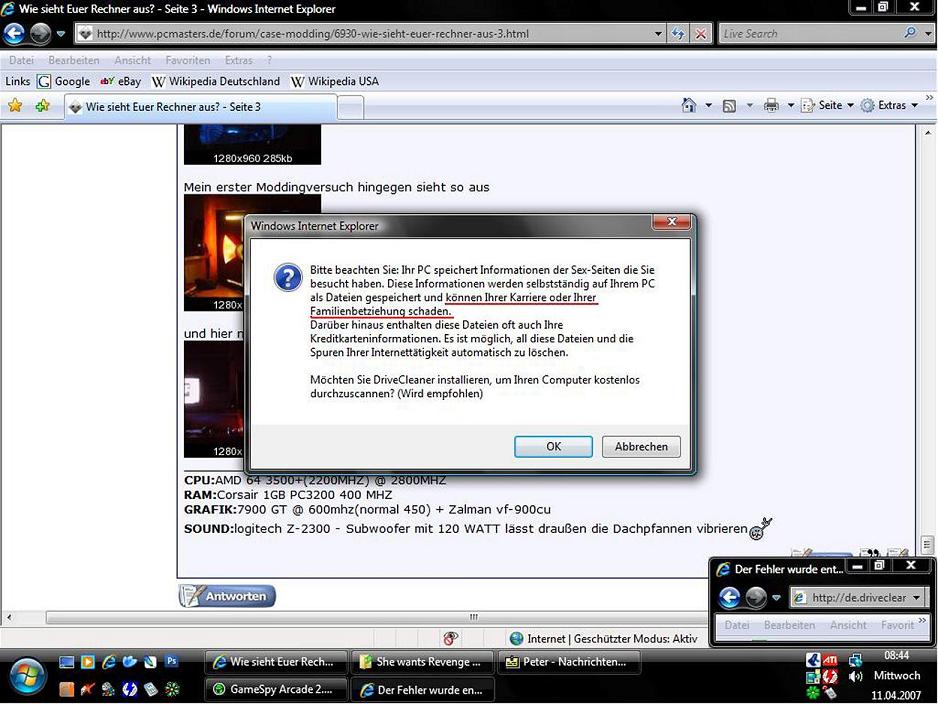Click Show Desktop quick launch icon

click(66, 662)
